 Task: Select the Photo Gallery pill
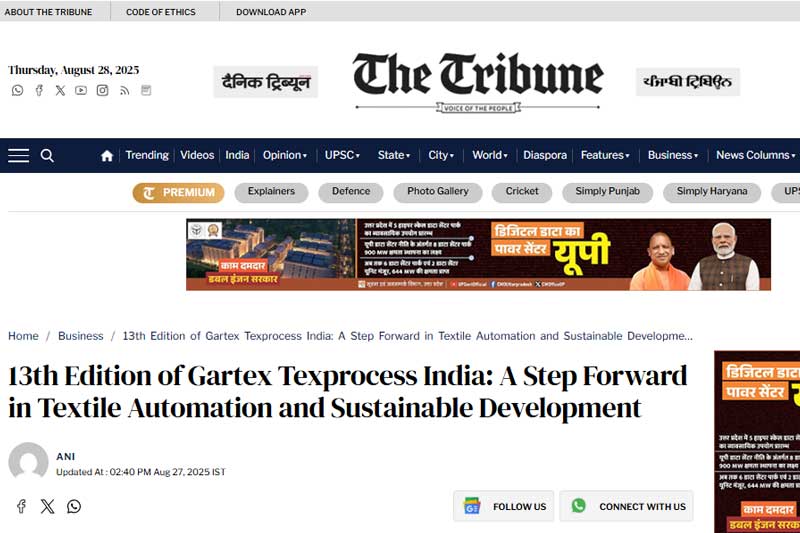tap(438, 192)
